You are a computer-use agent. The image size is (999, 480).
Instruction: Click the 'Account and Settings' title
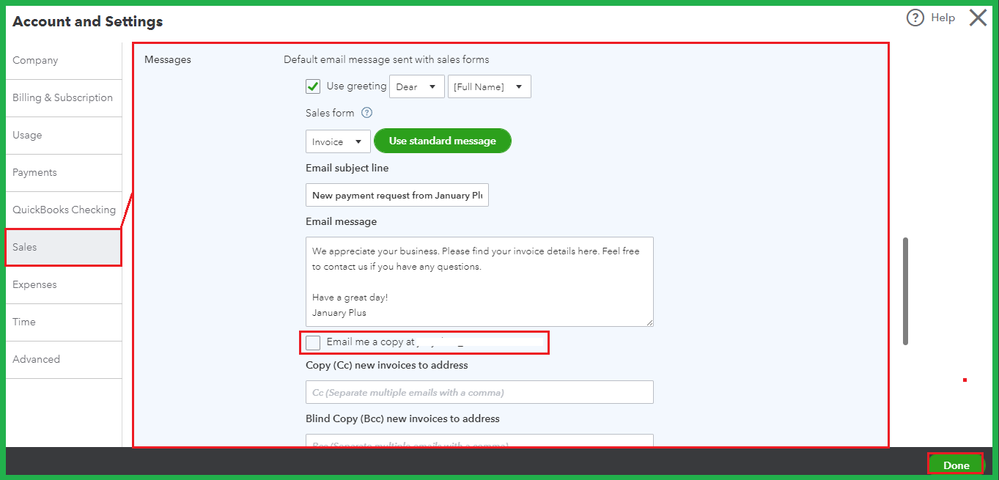click(87, 22)
